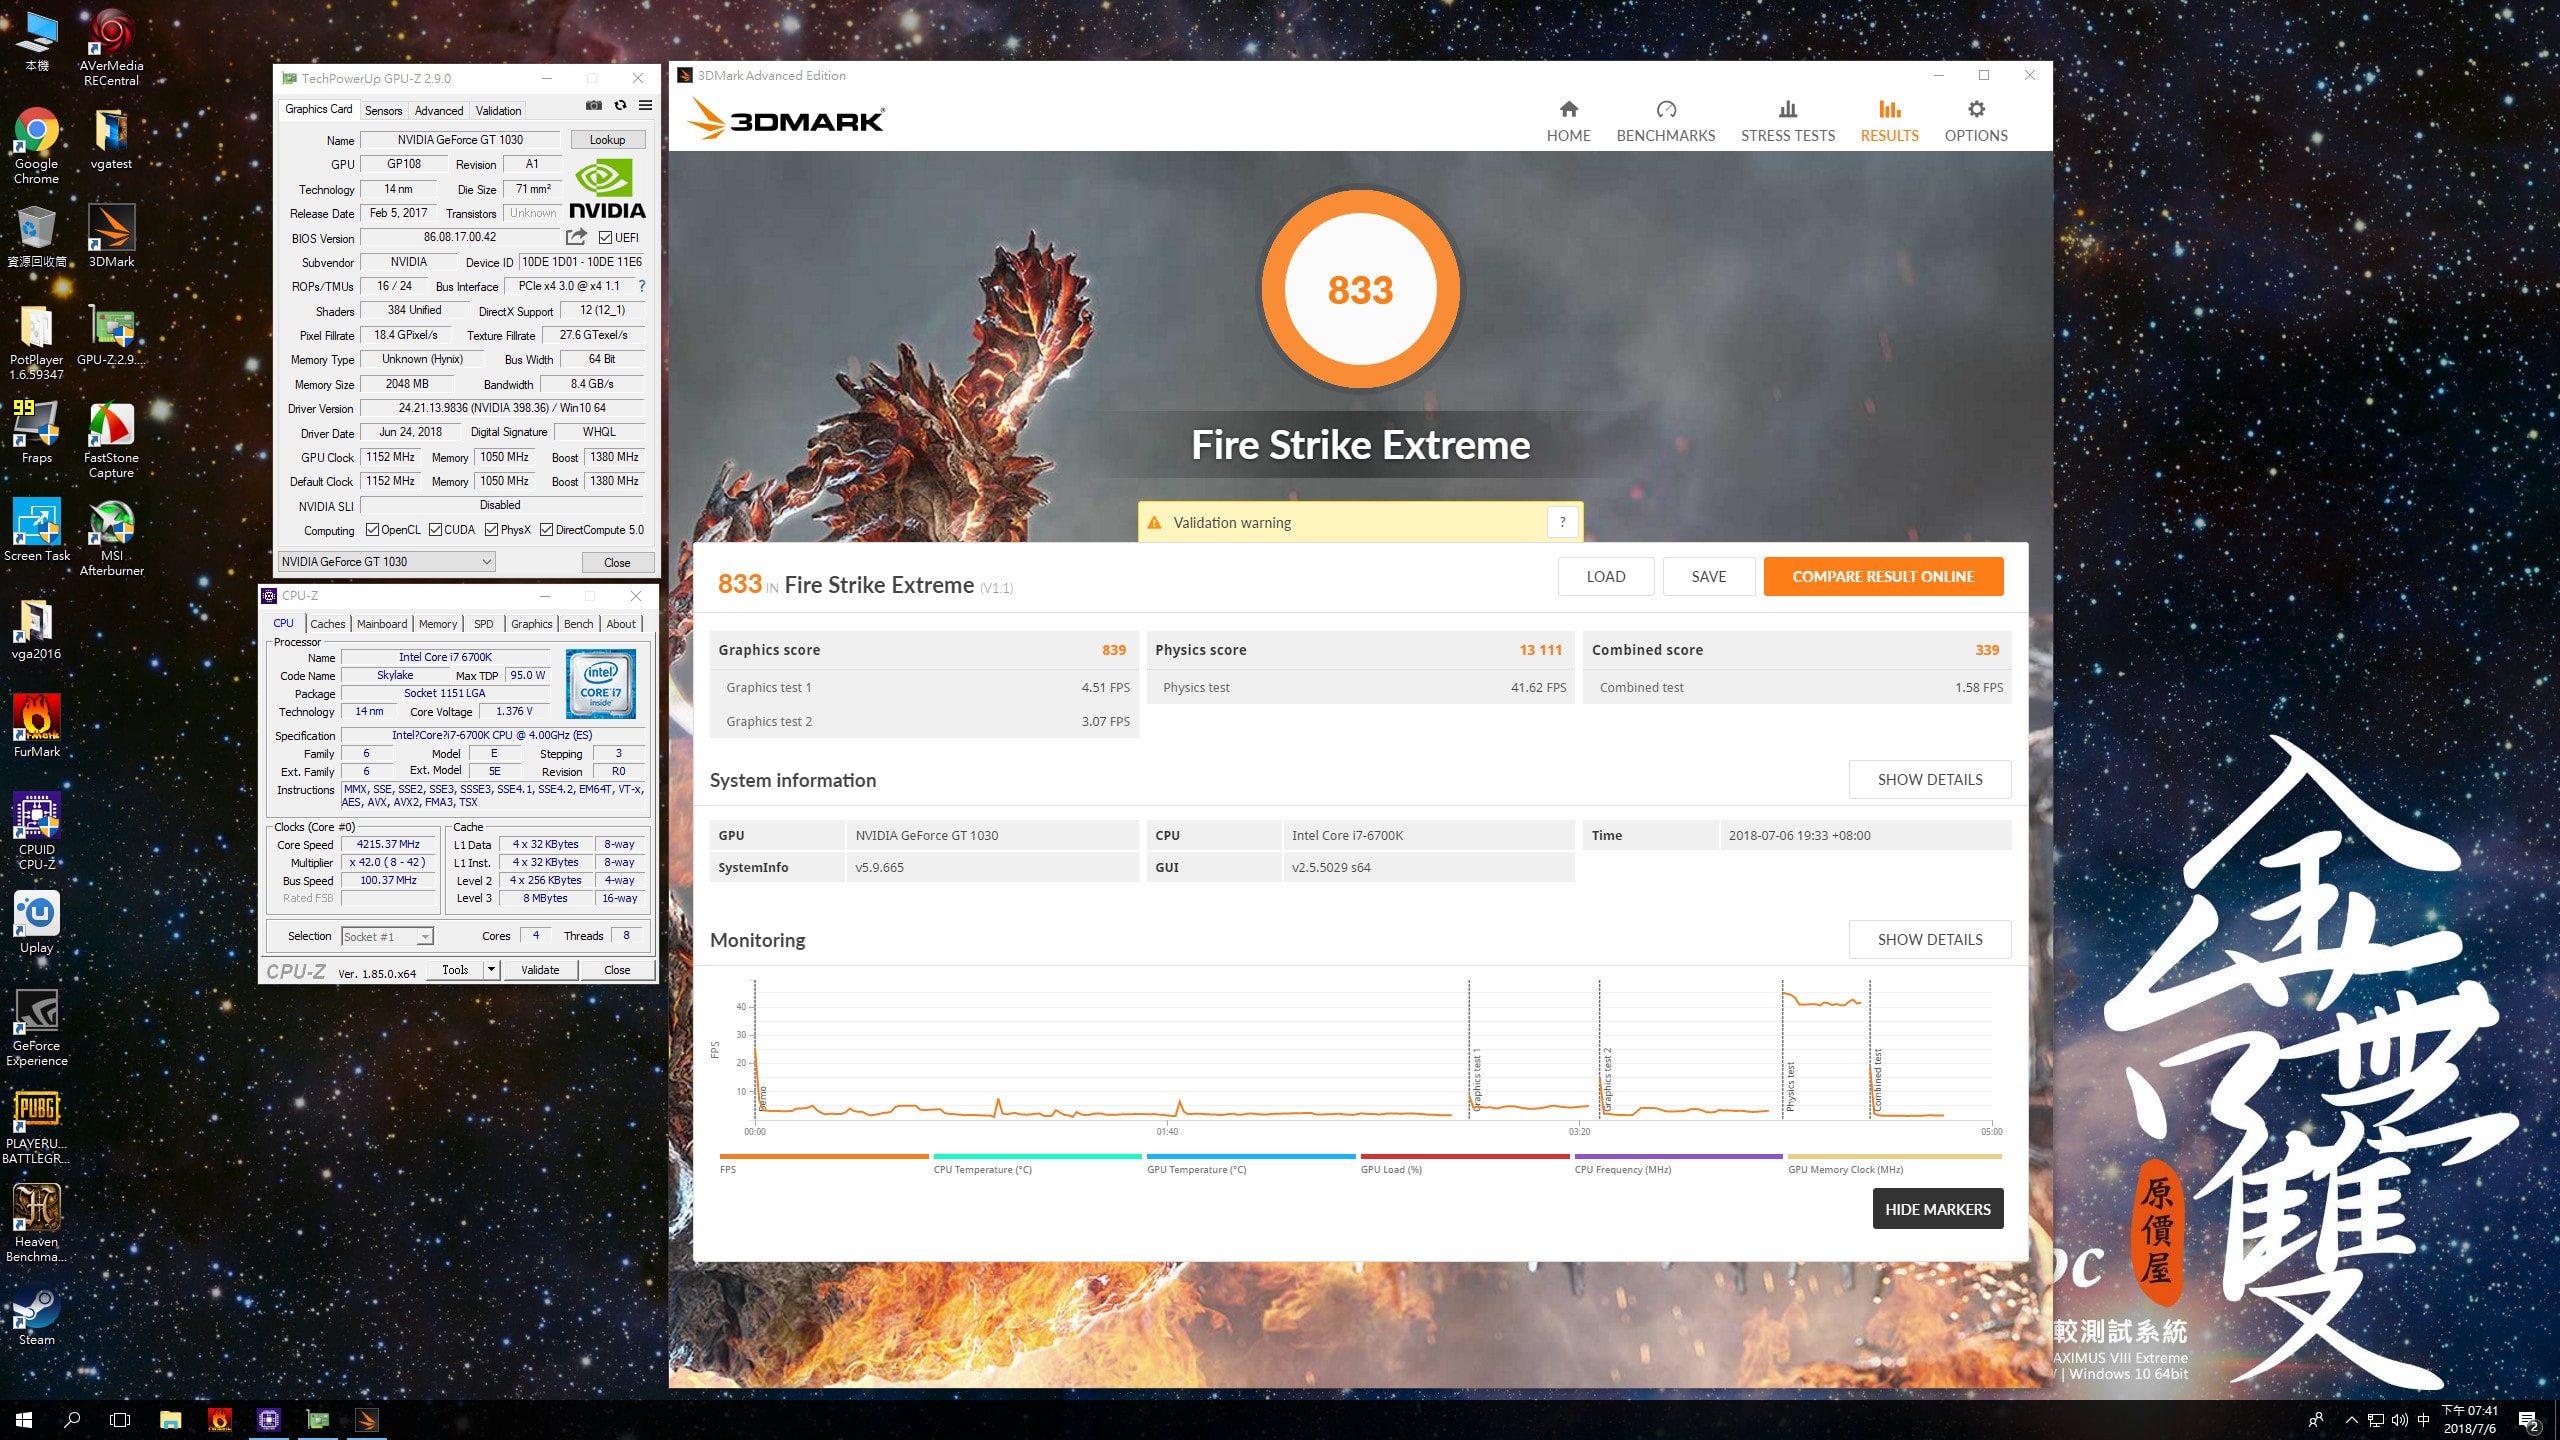Switch to the Advanced tab in GPU-Z

(x=439, y=111)
